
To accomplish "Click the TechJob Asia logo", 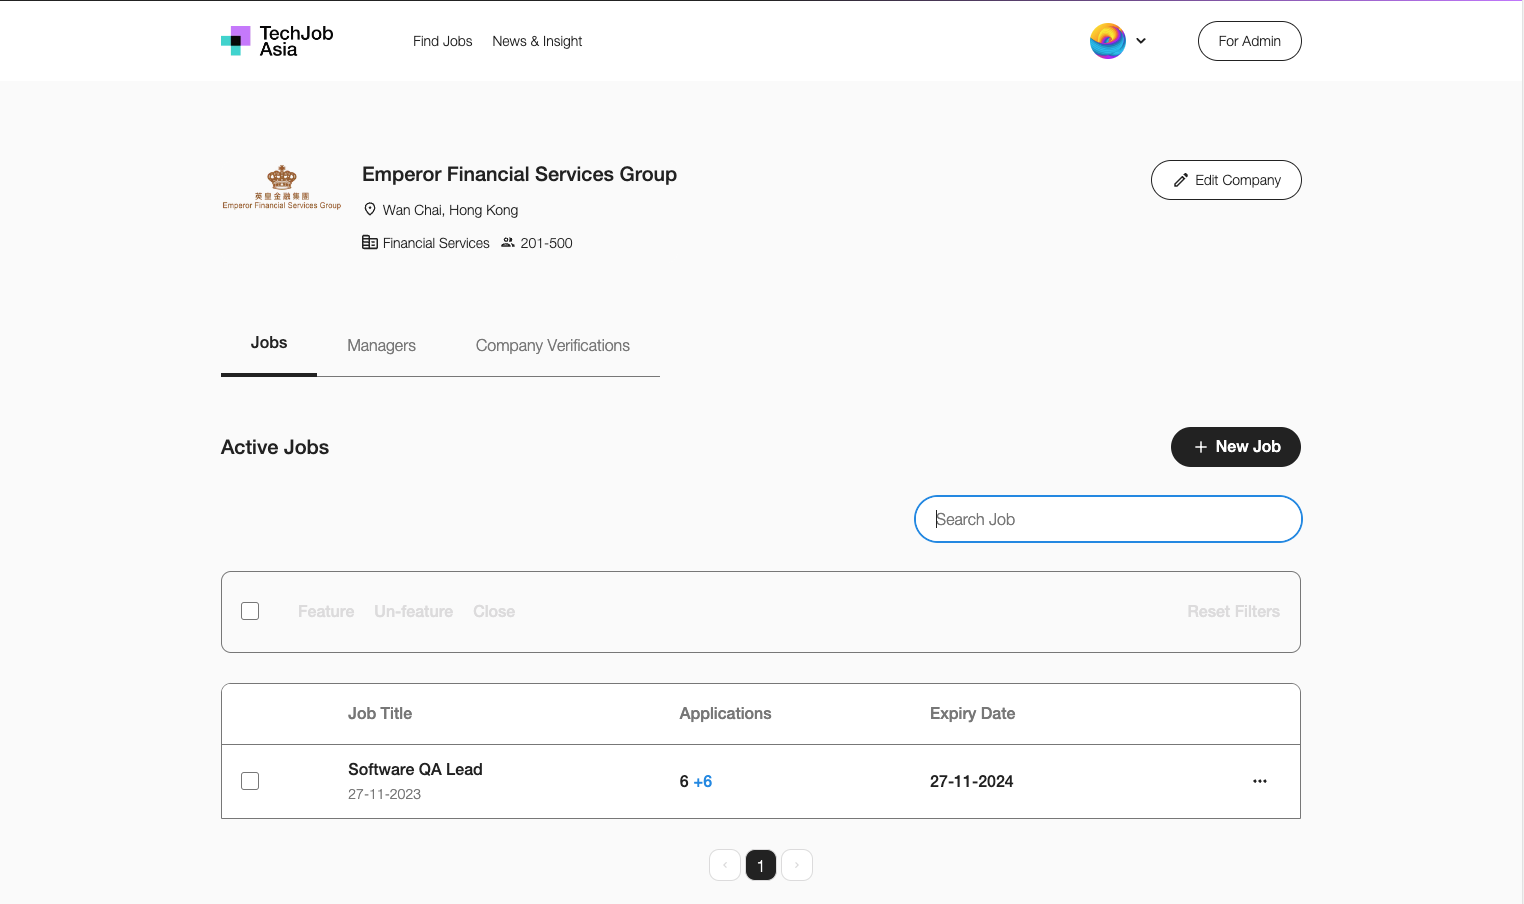I will pyautogui.click(x=277, y=41).
